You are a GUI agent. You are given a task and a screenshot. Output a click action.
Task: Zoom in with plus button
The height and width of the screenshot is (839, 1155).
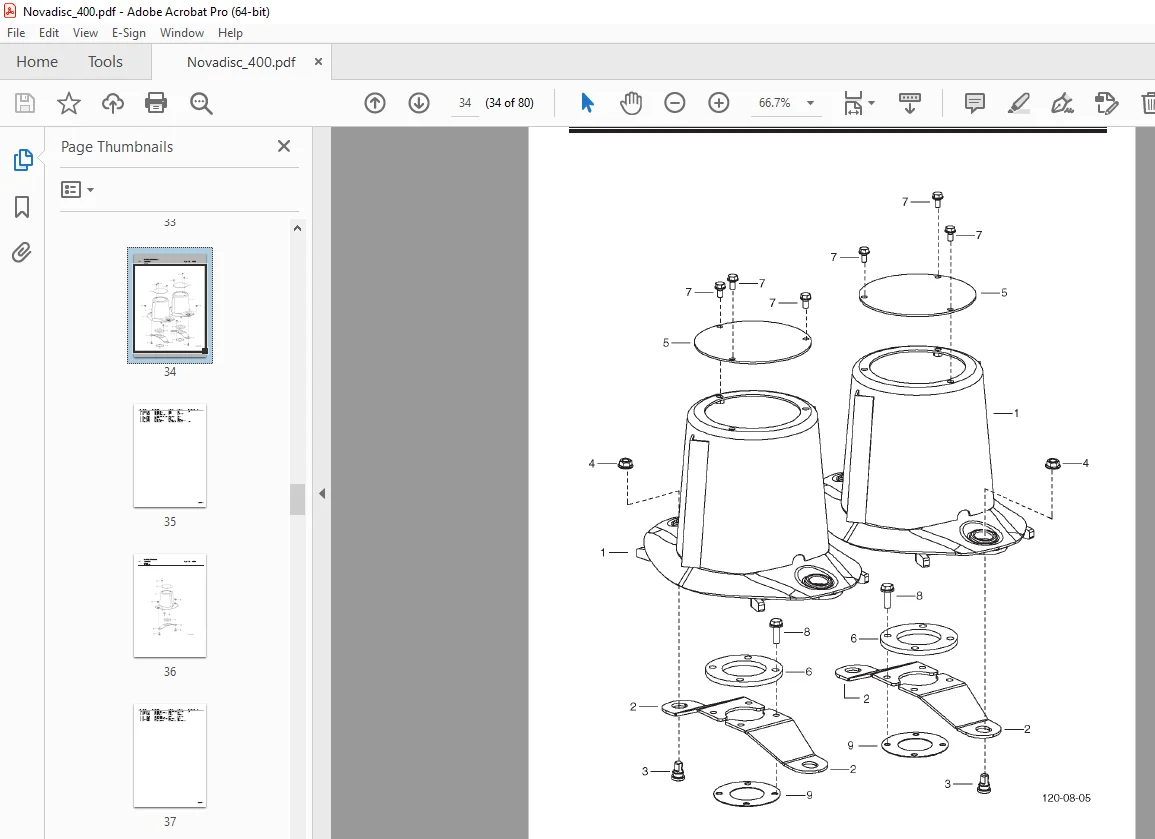(719, 103)
